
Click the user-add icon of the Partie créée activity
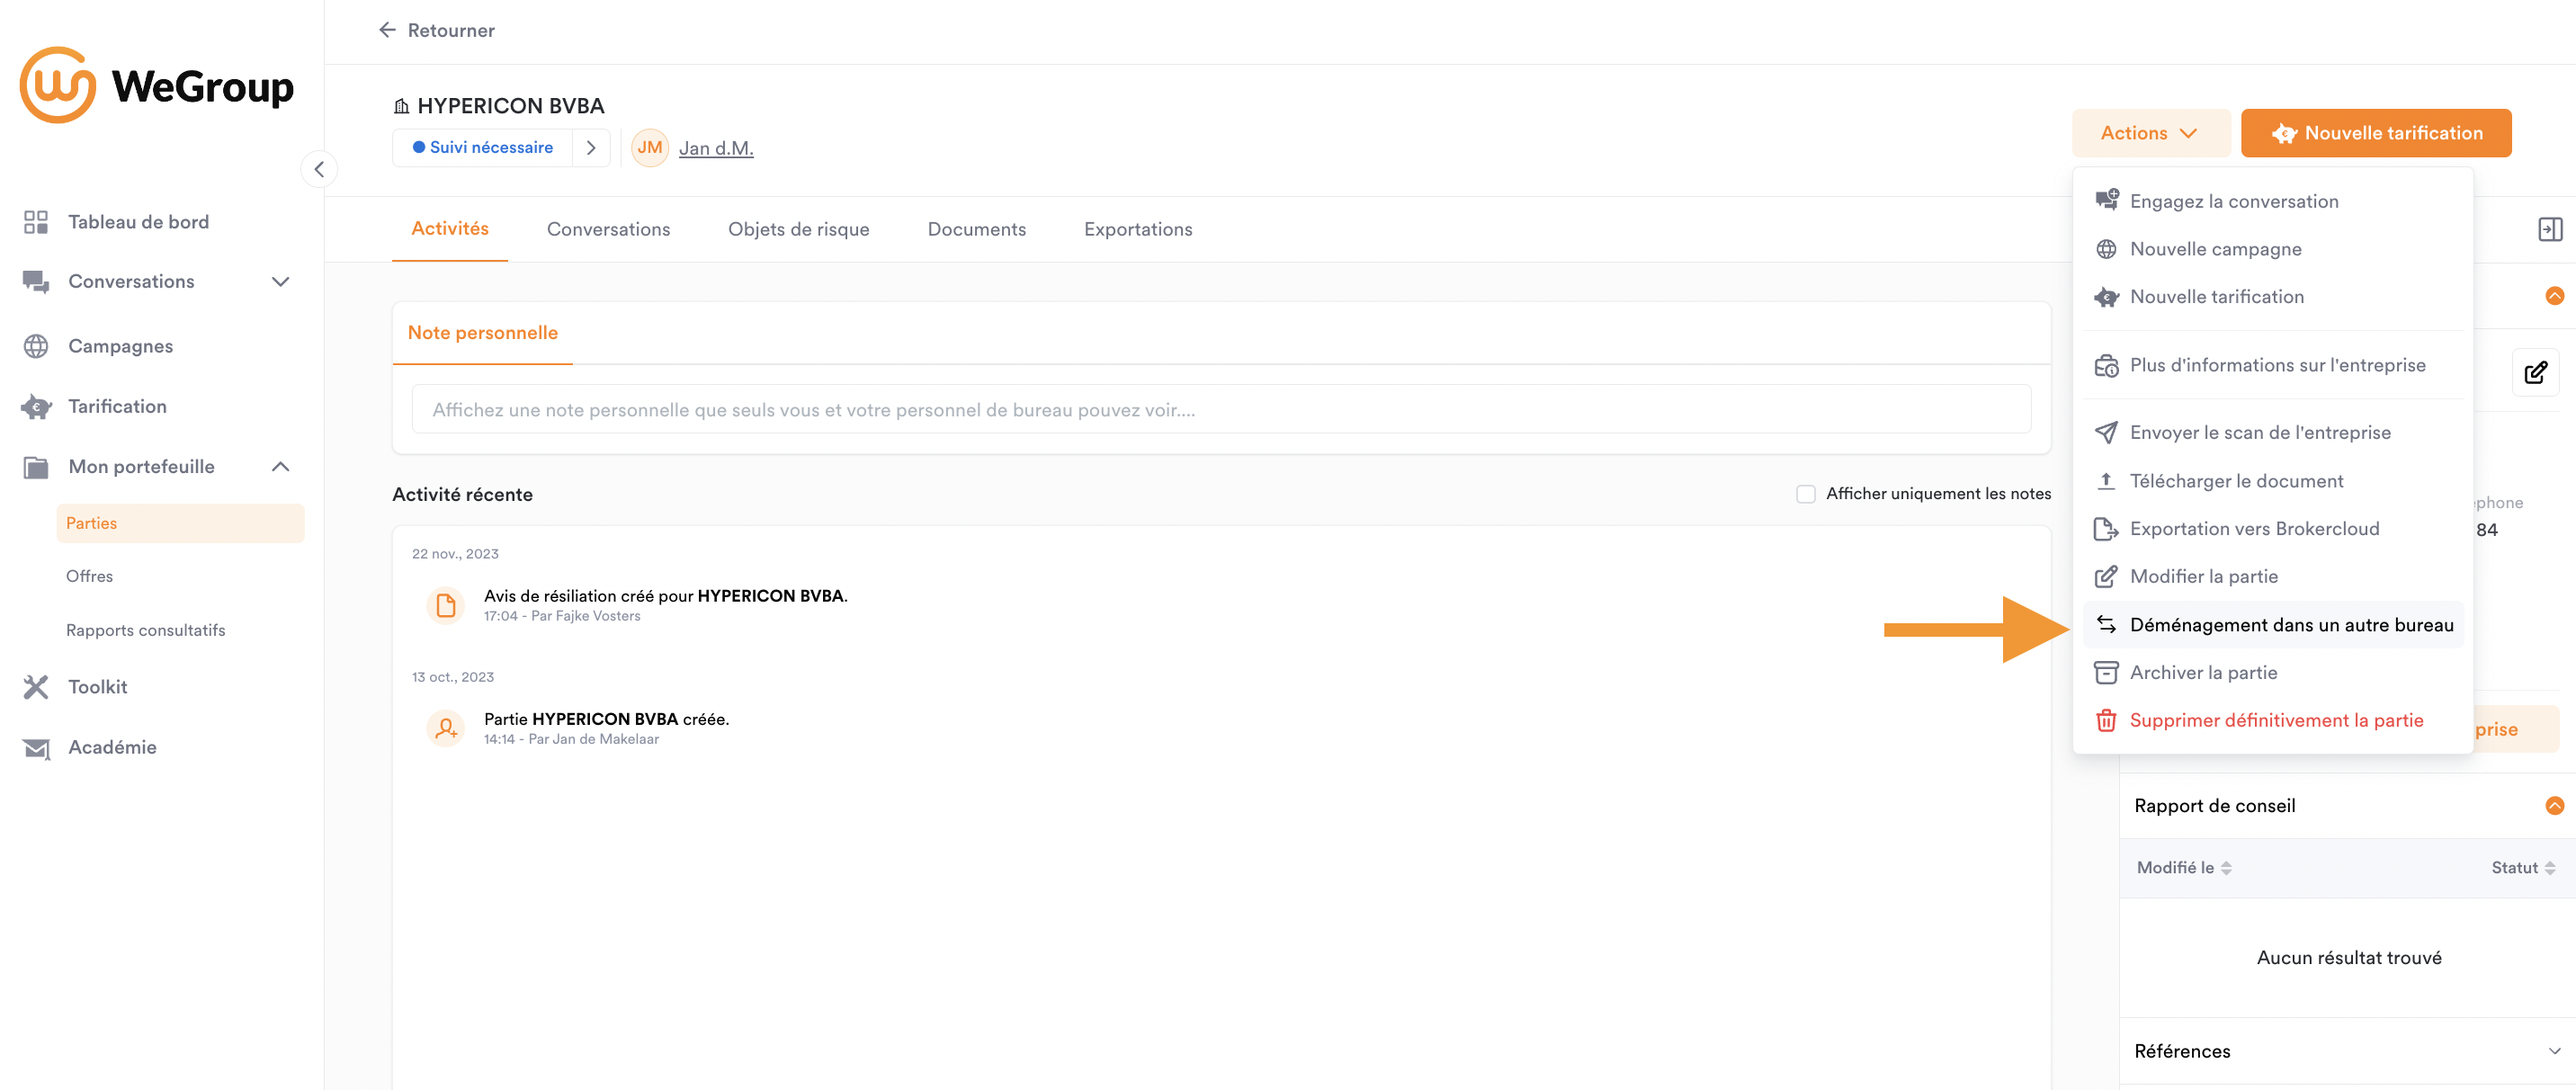coord(446,729)
